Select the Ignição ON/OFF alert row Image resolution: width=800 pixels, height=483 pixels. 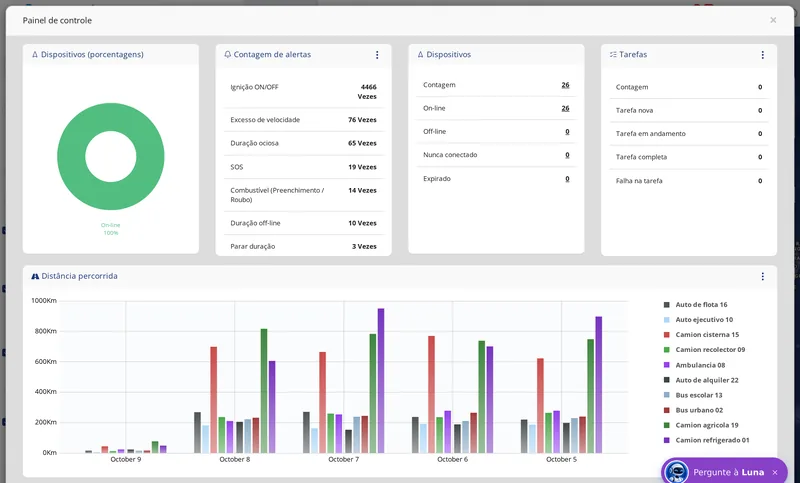(x=304, y=92)
